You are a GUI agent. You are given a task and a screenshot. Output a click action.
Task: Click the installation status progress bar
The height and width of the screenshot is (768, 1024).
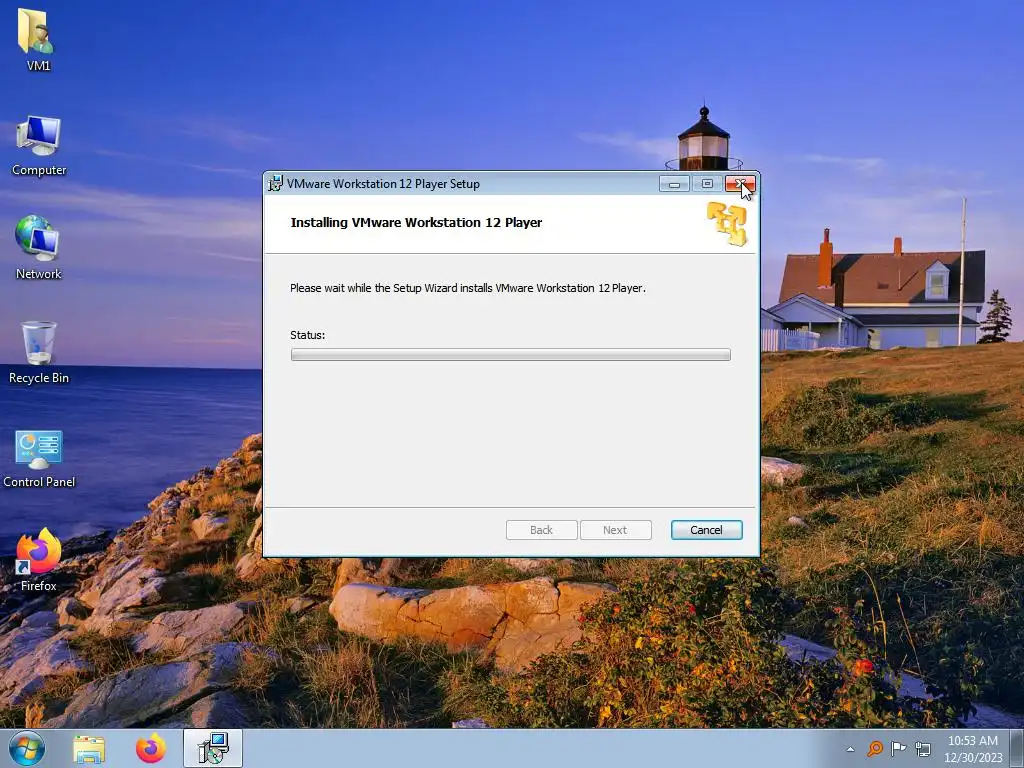pos(511,355)
